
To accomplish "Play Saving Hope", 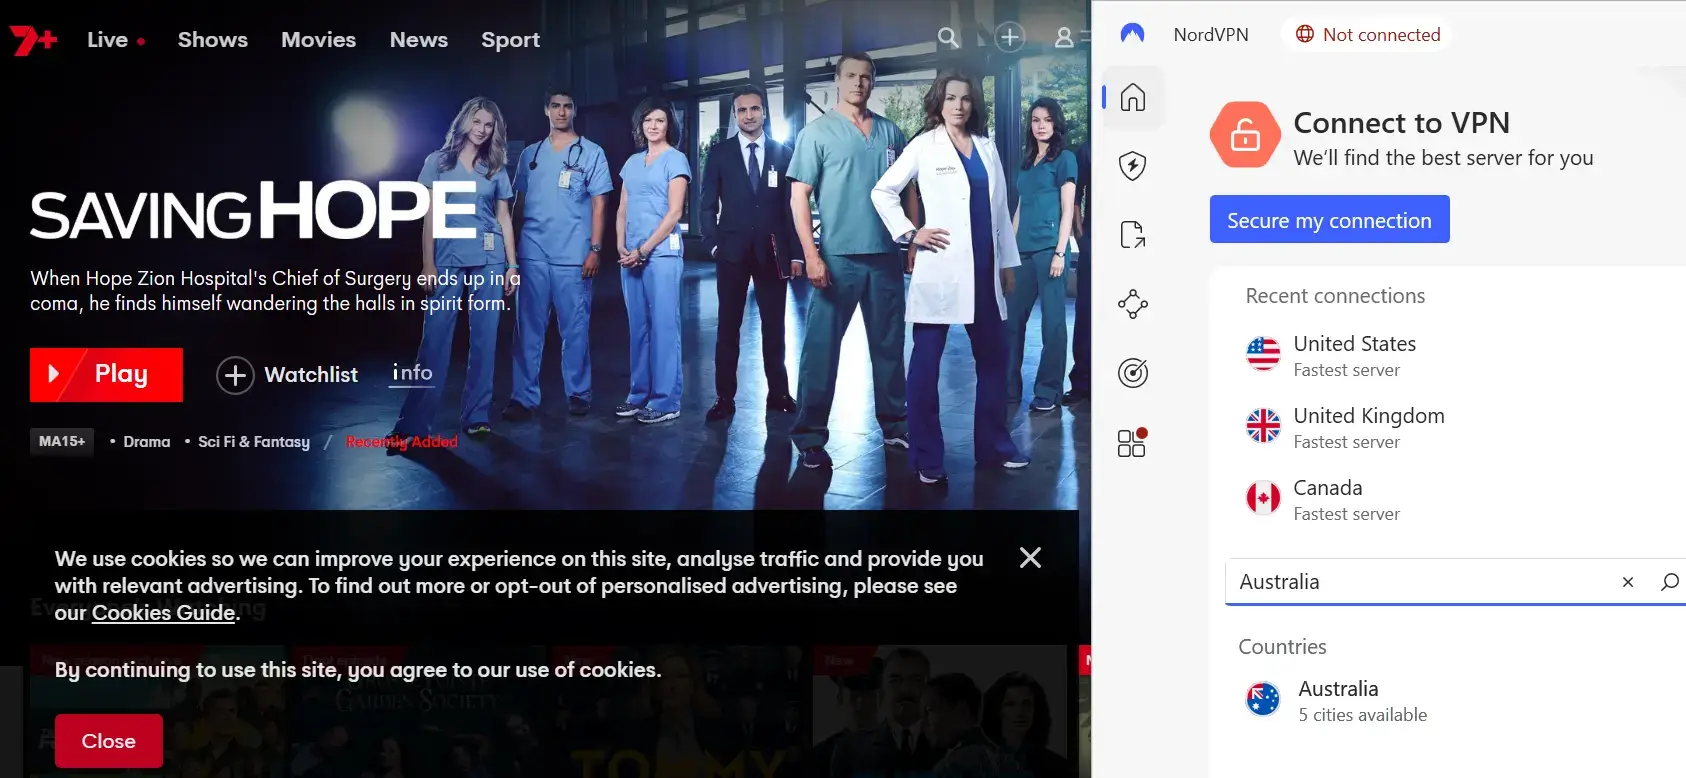I will tap(106, 375).
